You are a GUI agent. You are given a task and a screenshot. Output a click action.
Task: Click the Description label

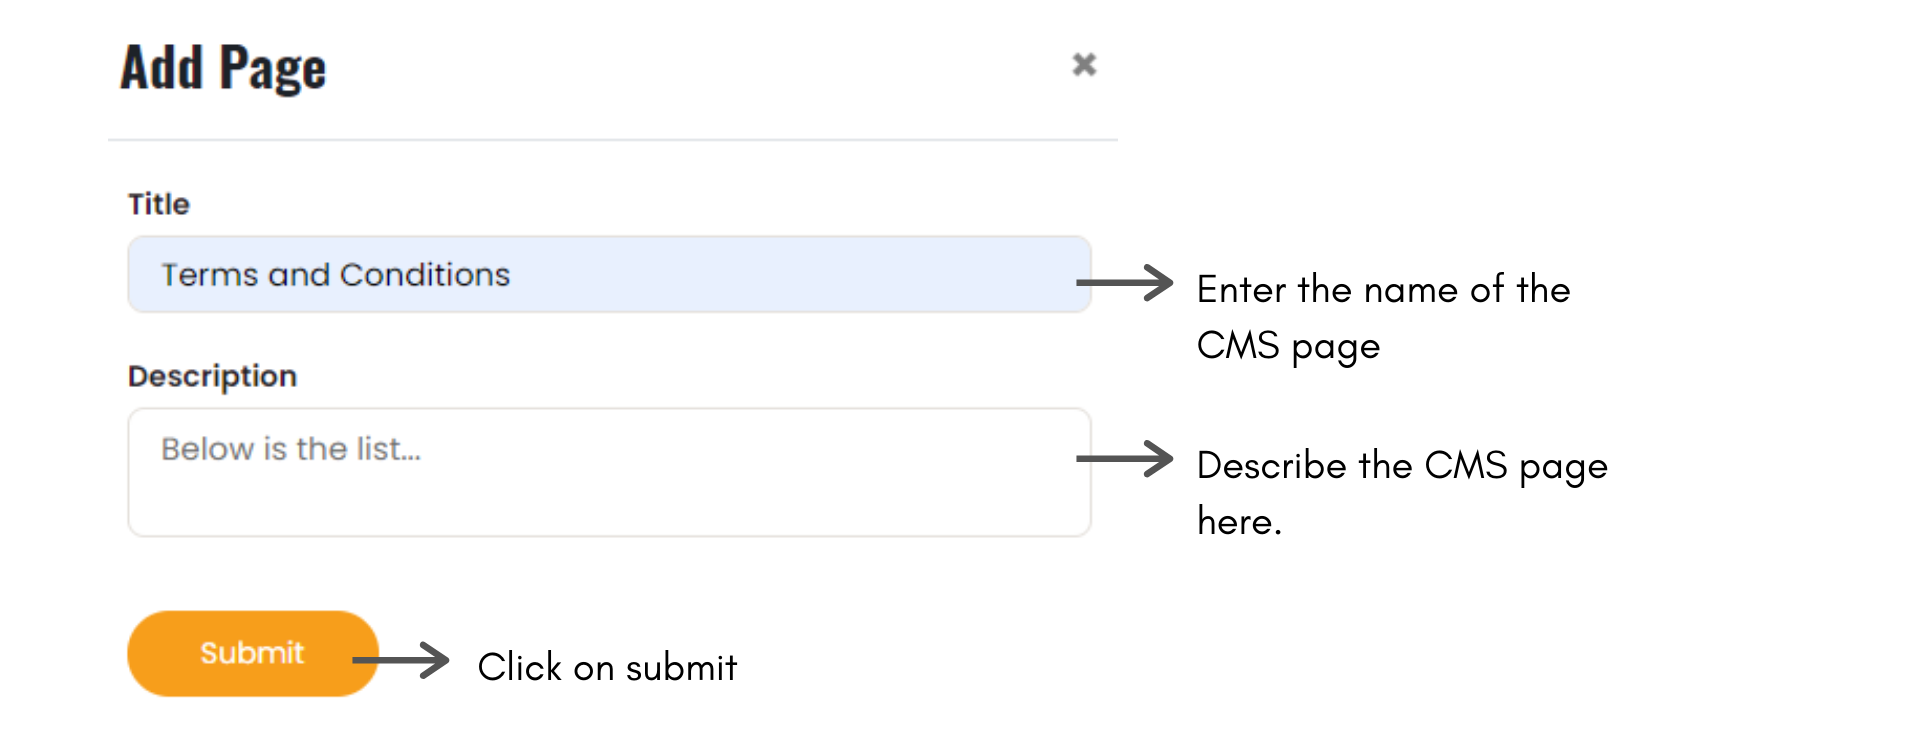tap(212, 376)
